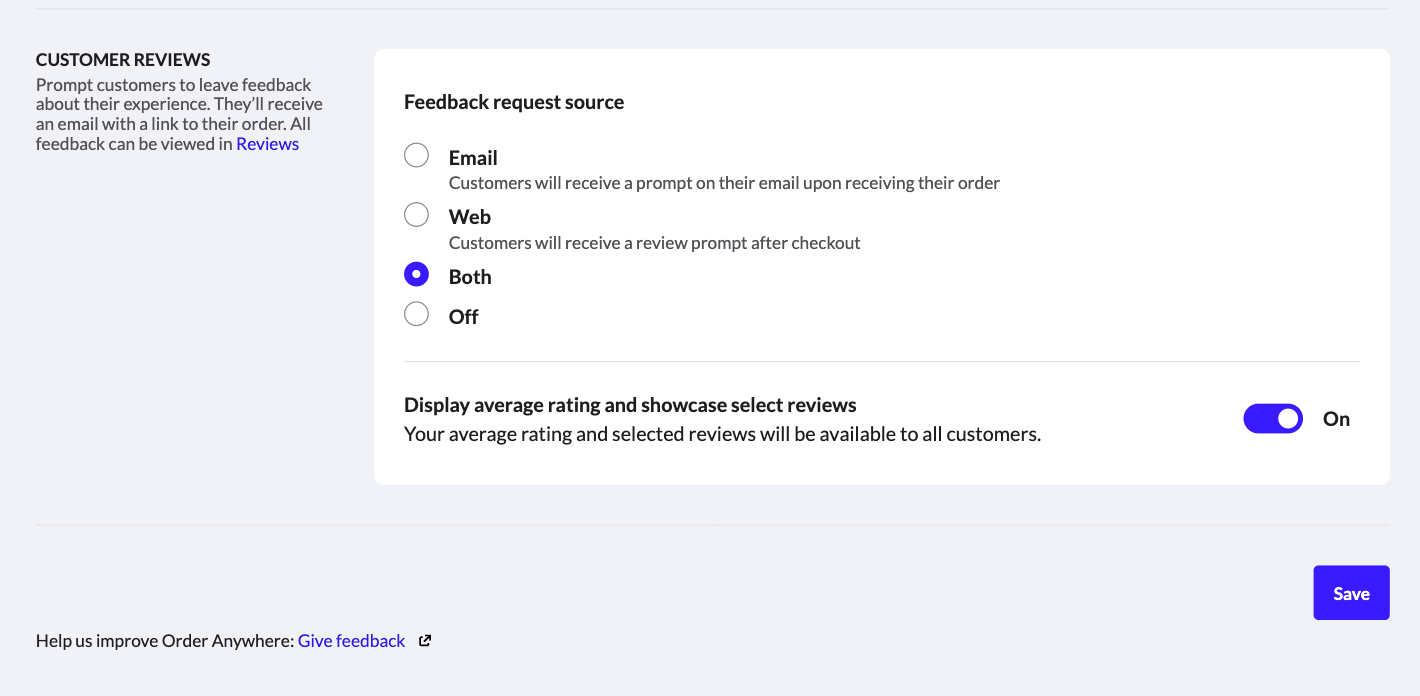Save the customer review settings

1350,593
